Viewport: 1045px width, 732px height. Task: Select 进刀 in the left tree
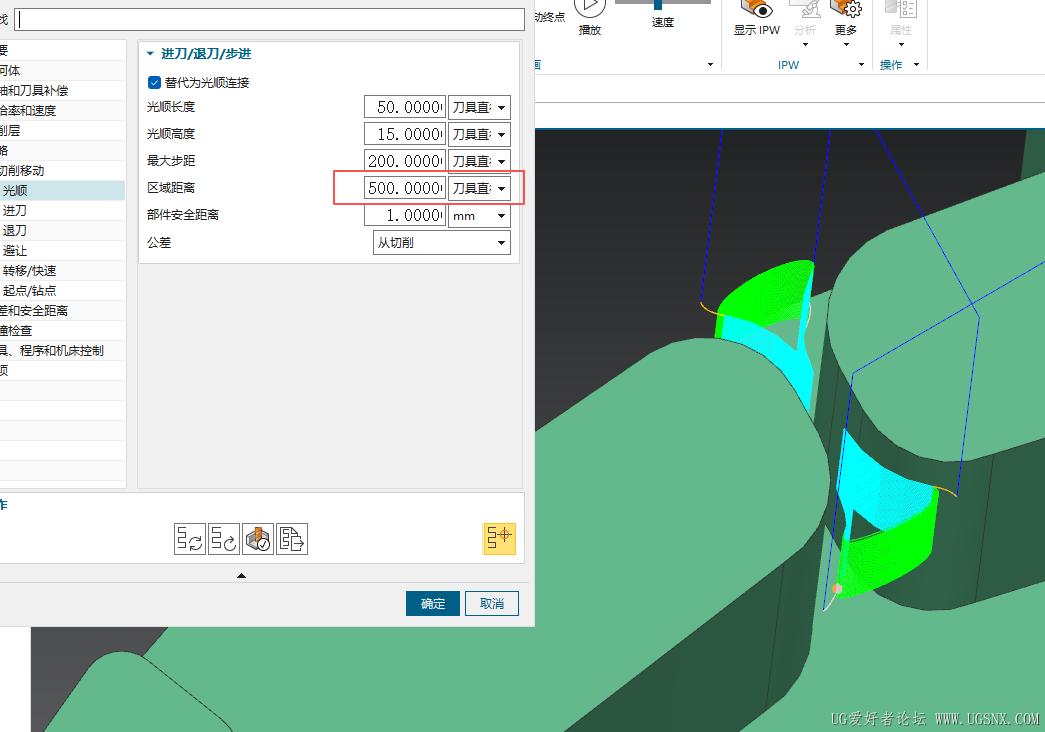click(15, 211)
